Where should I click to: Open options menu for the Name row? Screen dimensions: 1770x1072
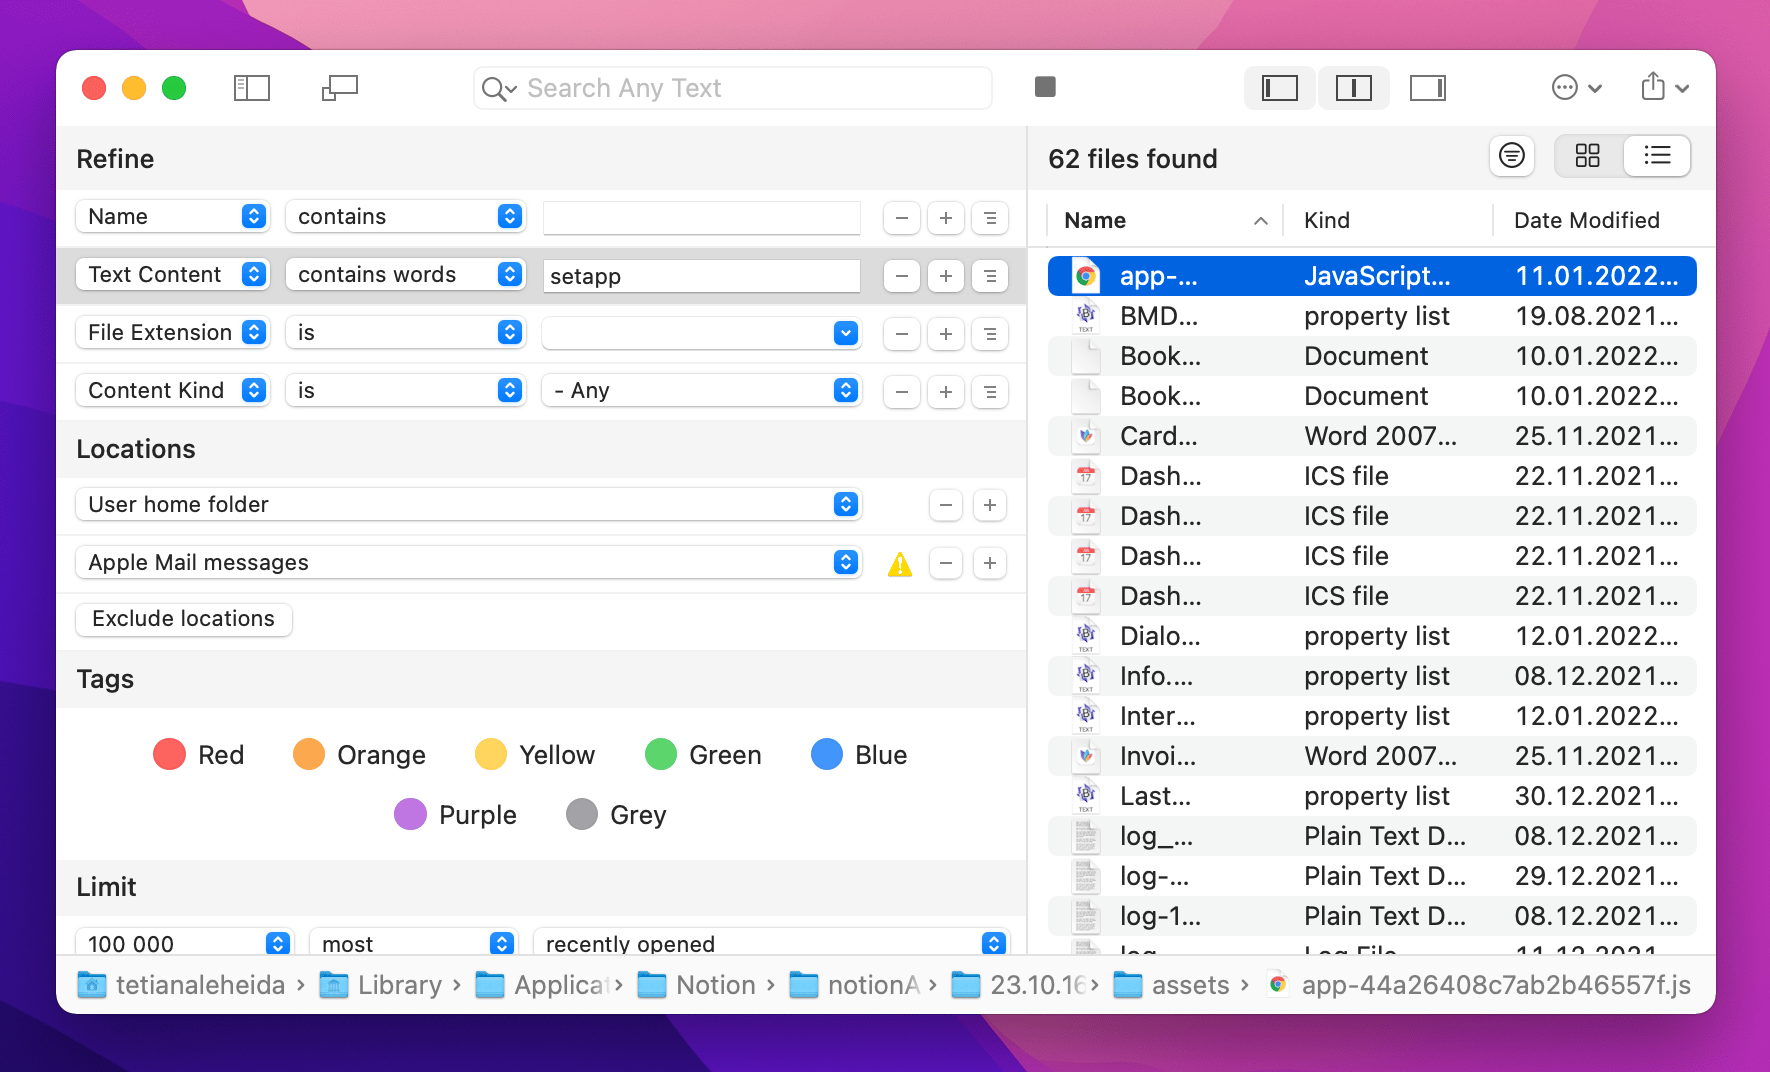(x=990, y=218)
